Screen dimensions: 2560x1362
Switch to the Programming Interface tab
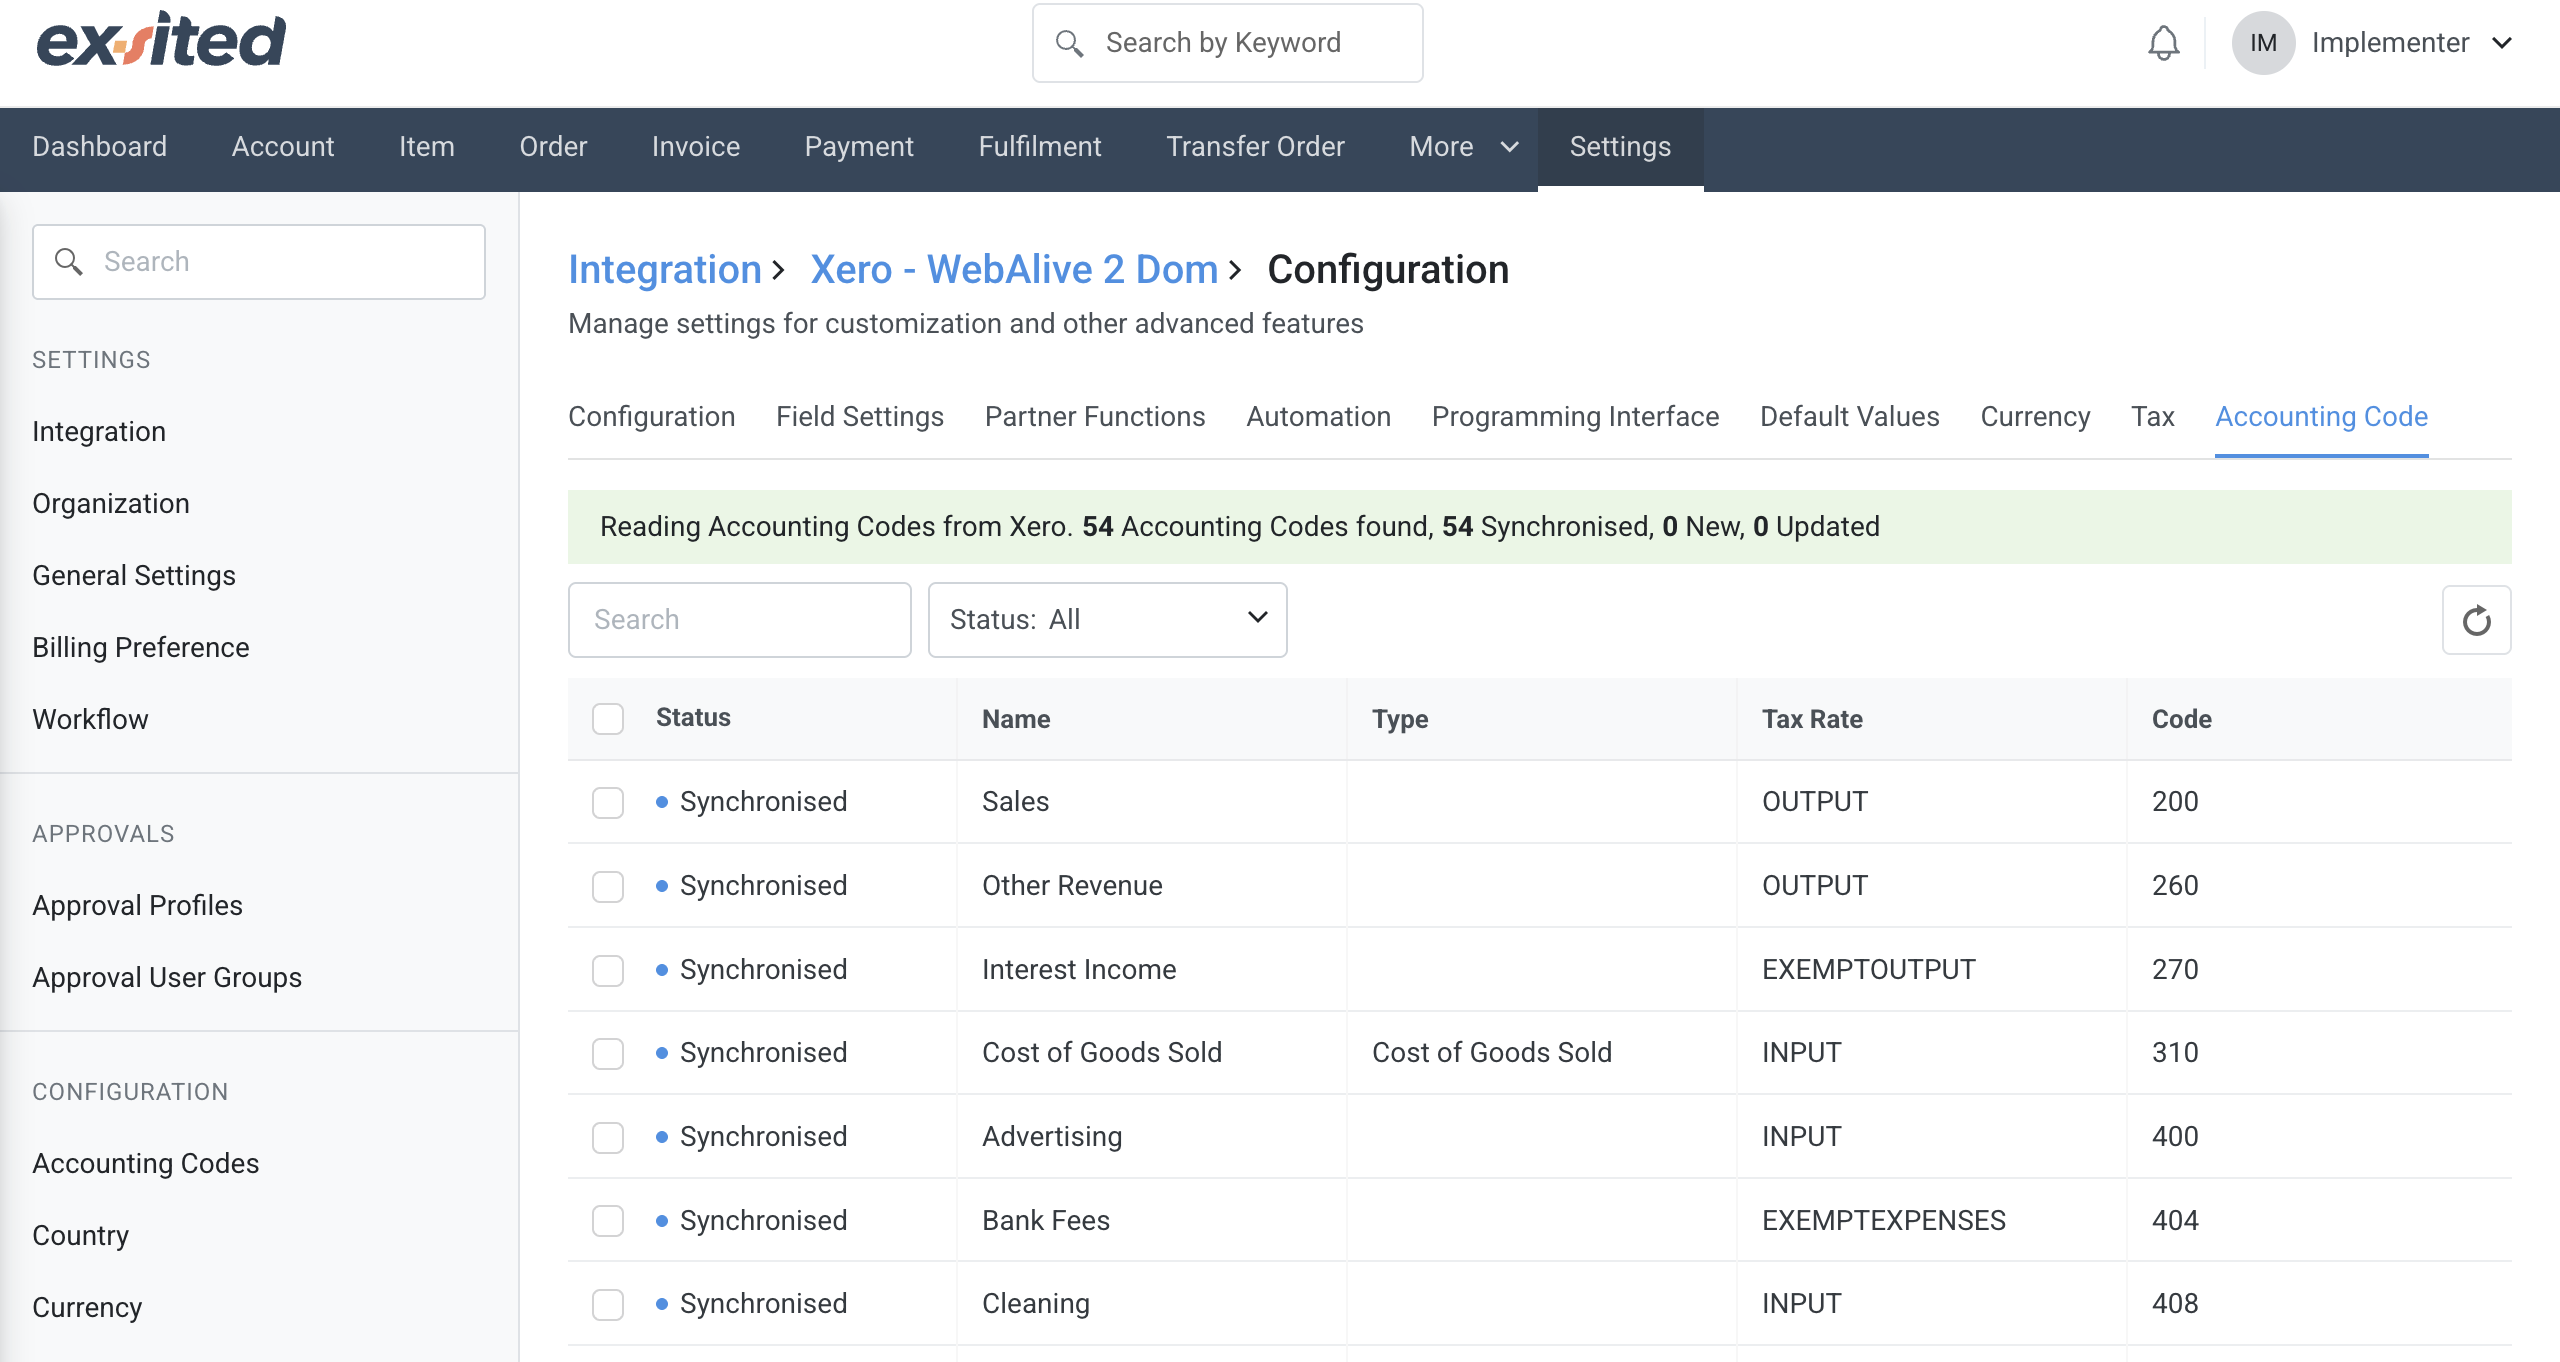click(x=1575, y=416)
